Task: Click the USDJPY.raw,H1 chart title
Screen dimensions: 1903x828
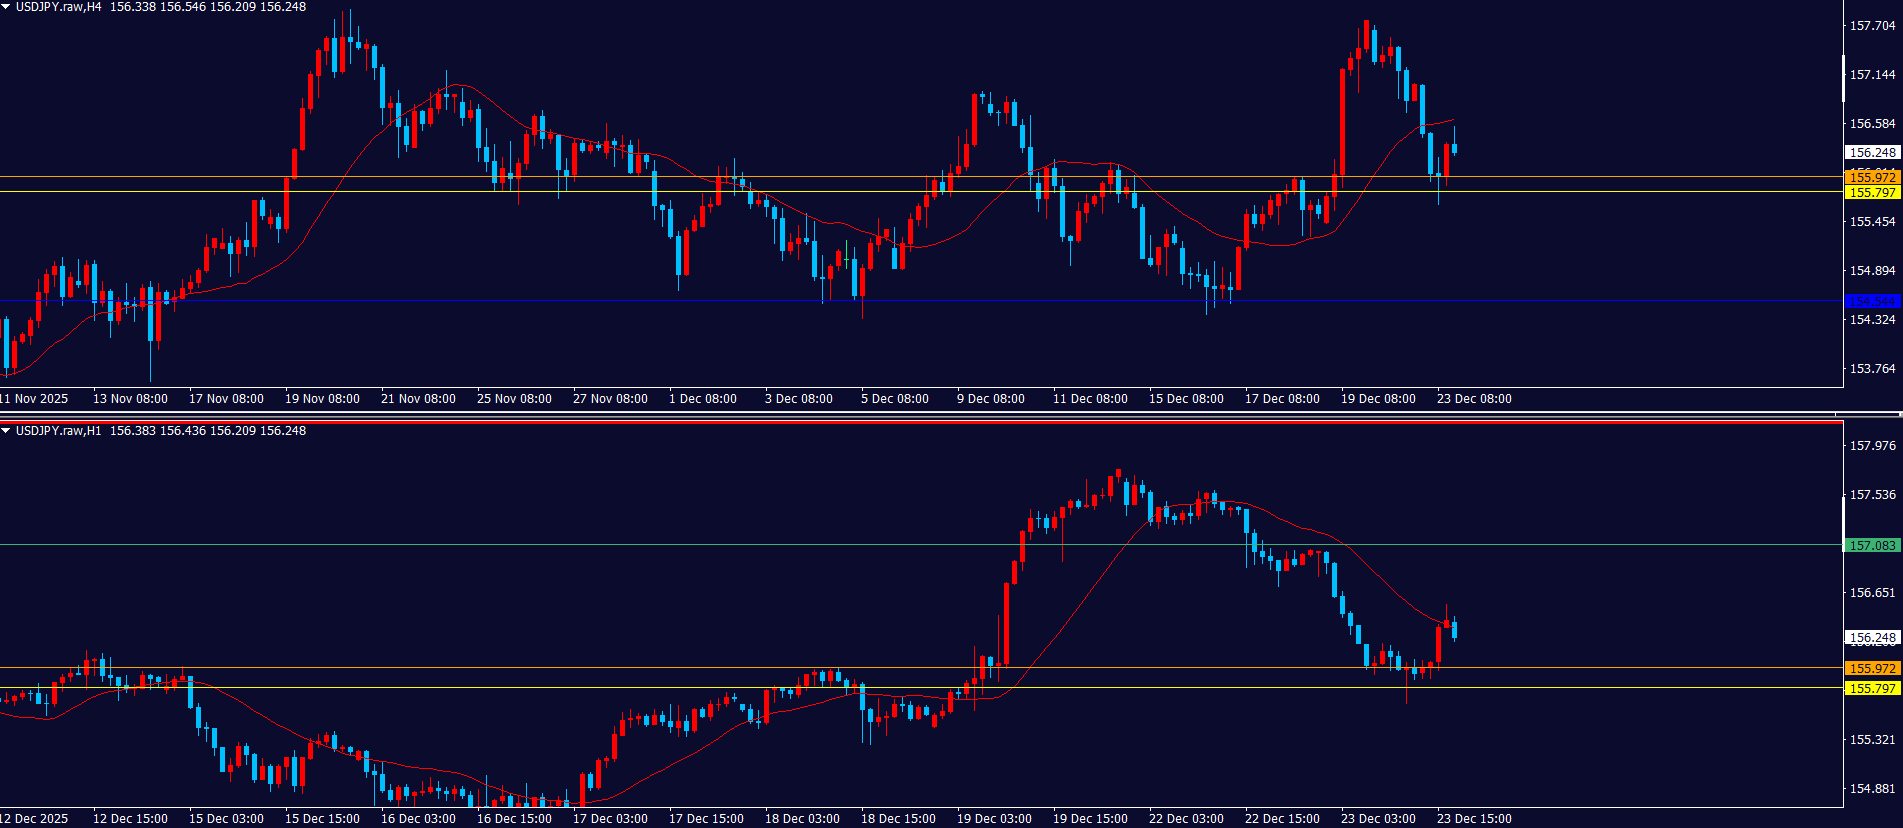Action: click(x=58, y=431)
